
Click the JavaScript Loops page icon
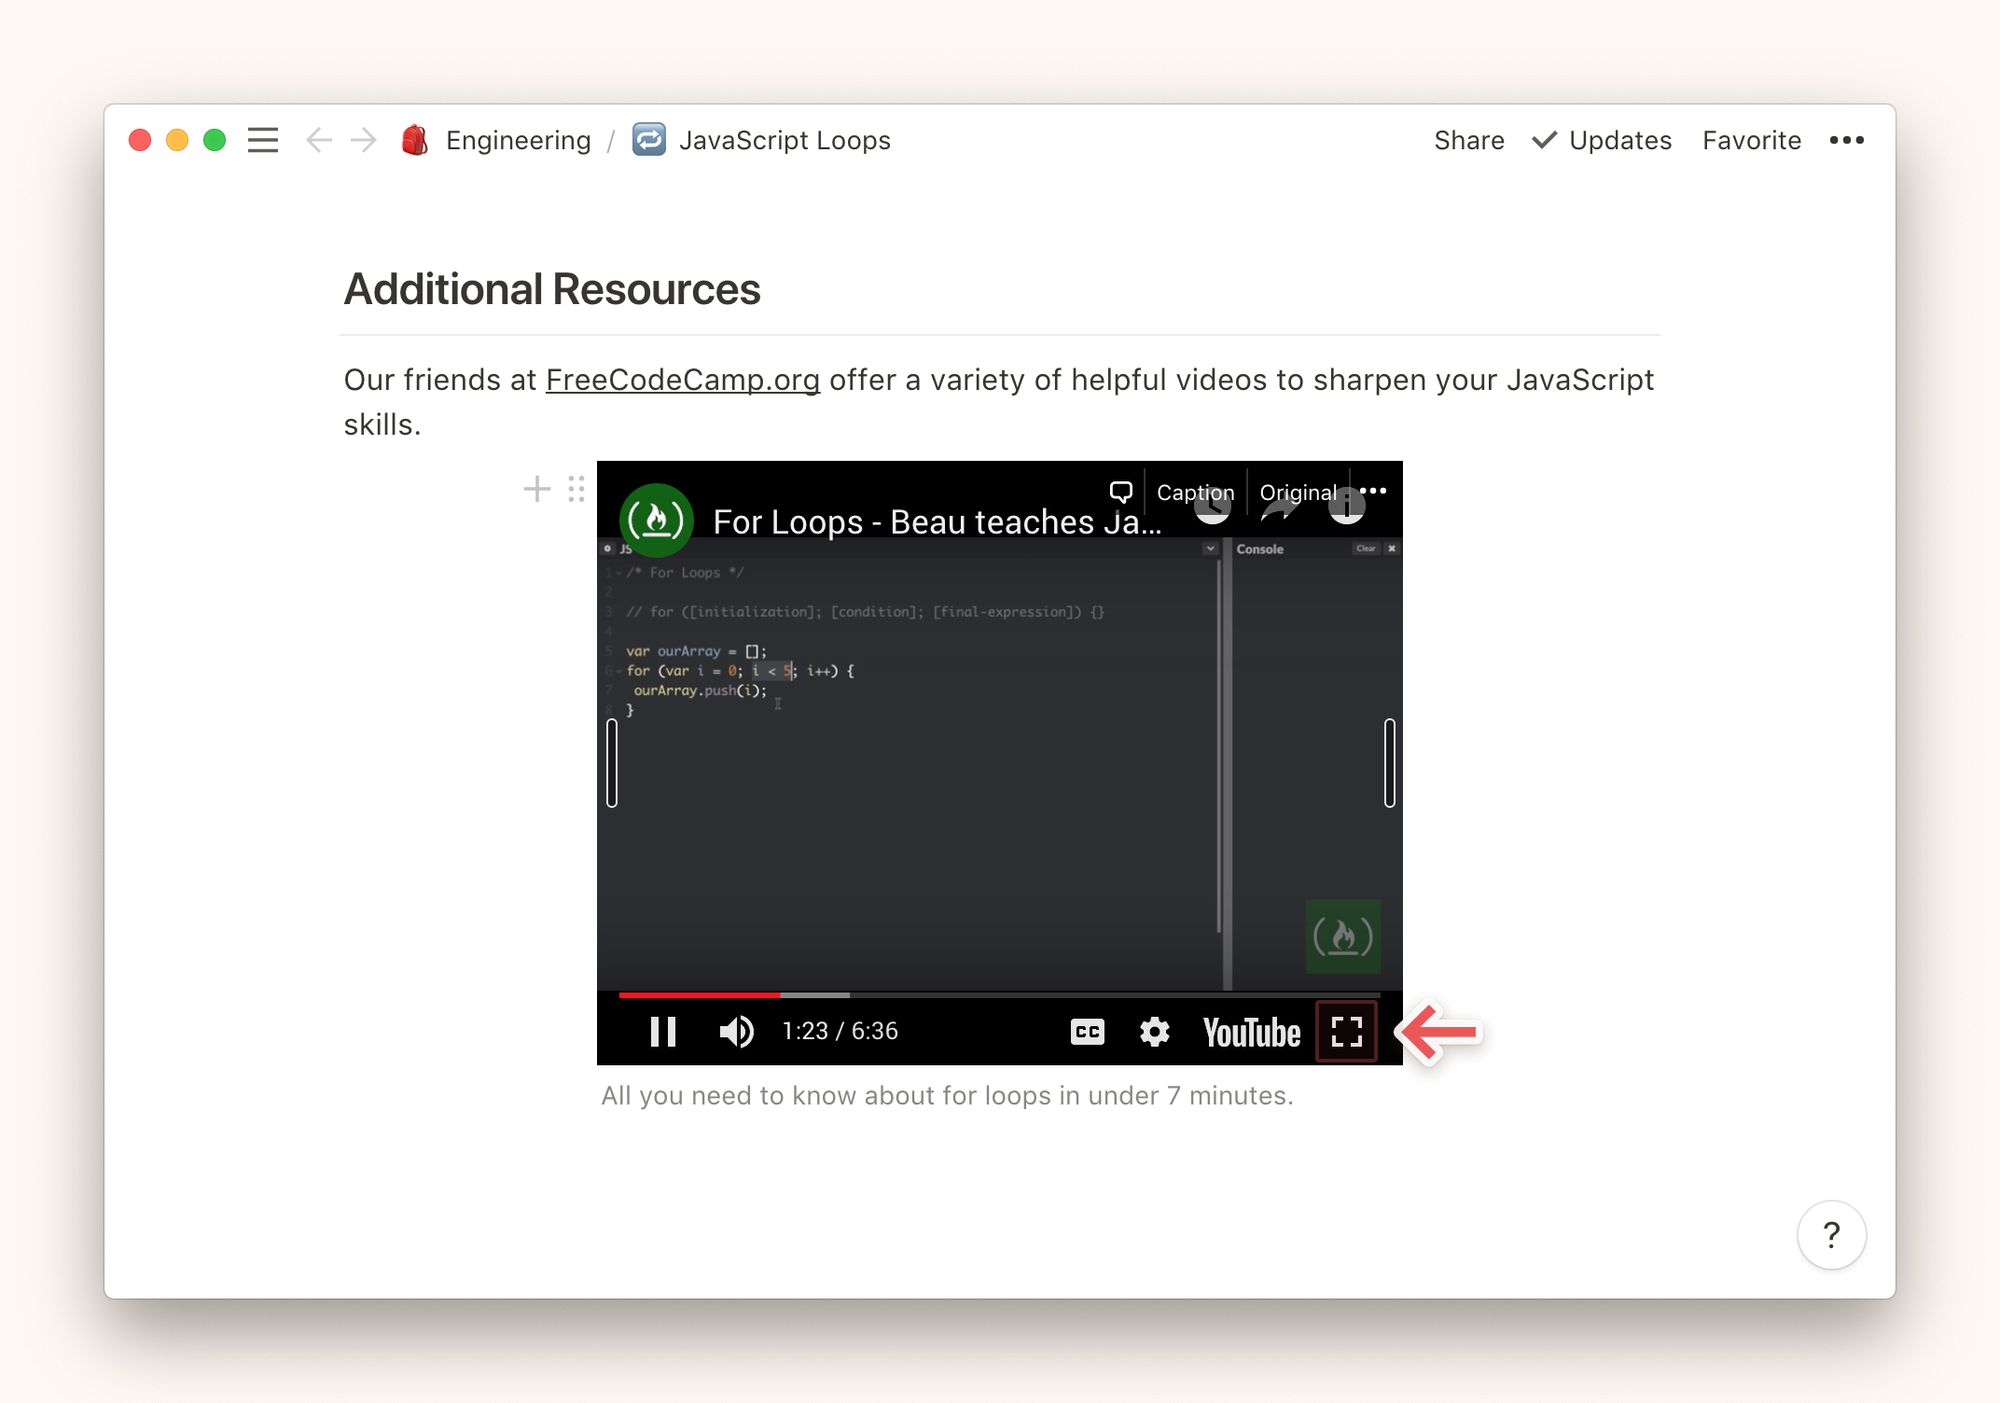point(649,140)
